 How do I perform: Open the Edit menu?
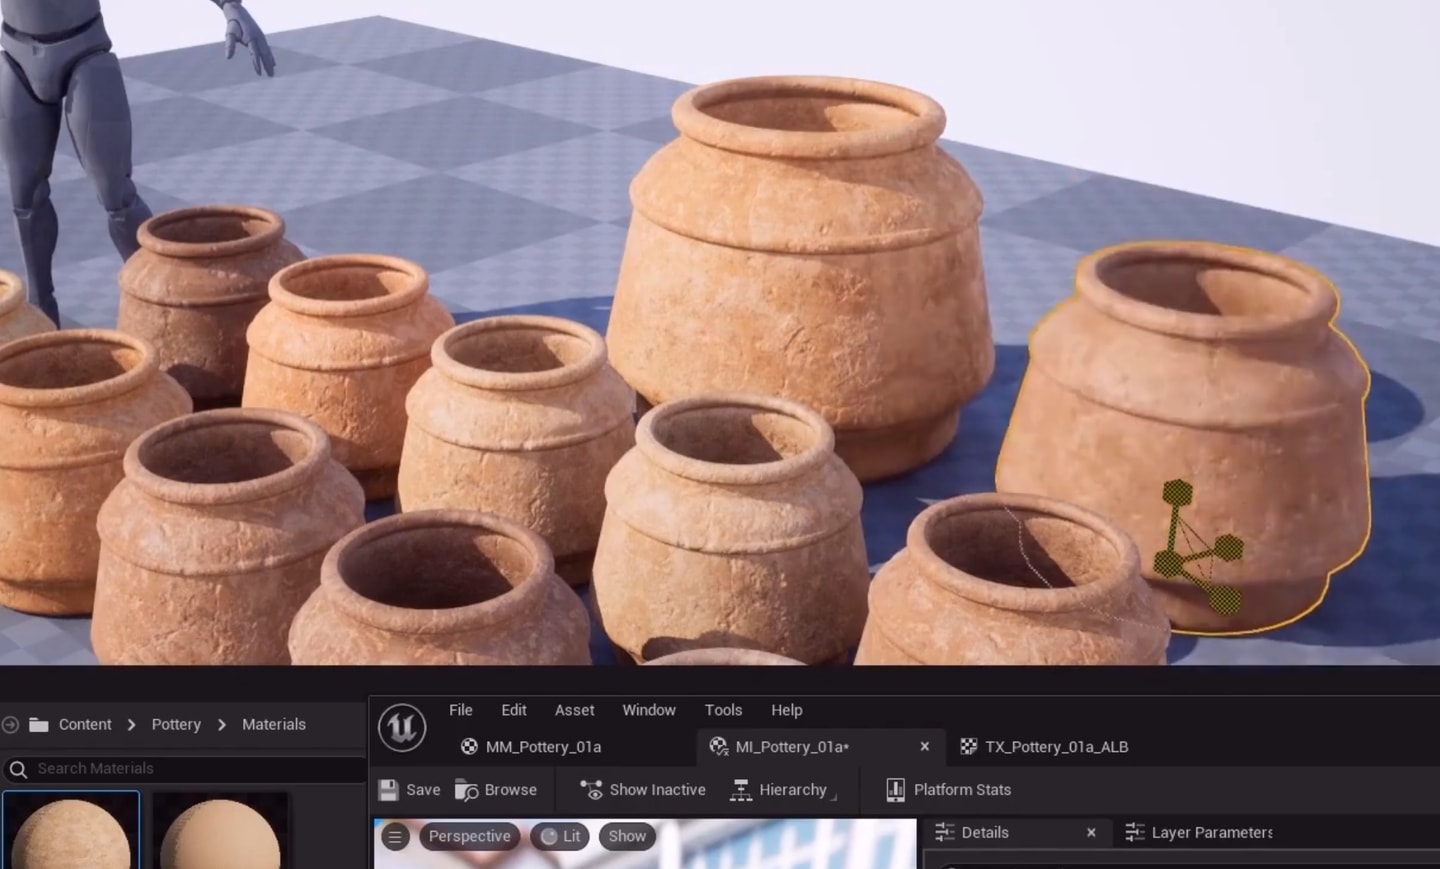tap(514, 710)
